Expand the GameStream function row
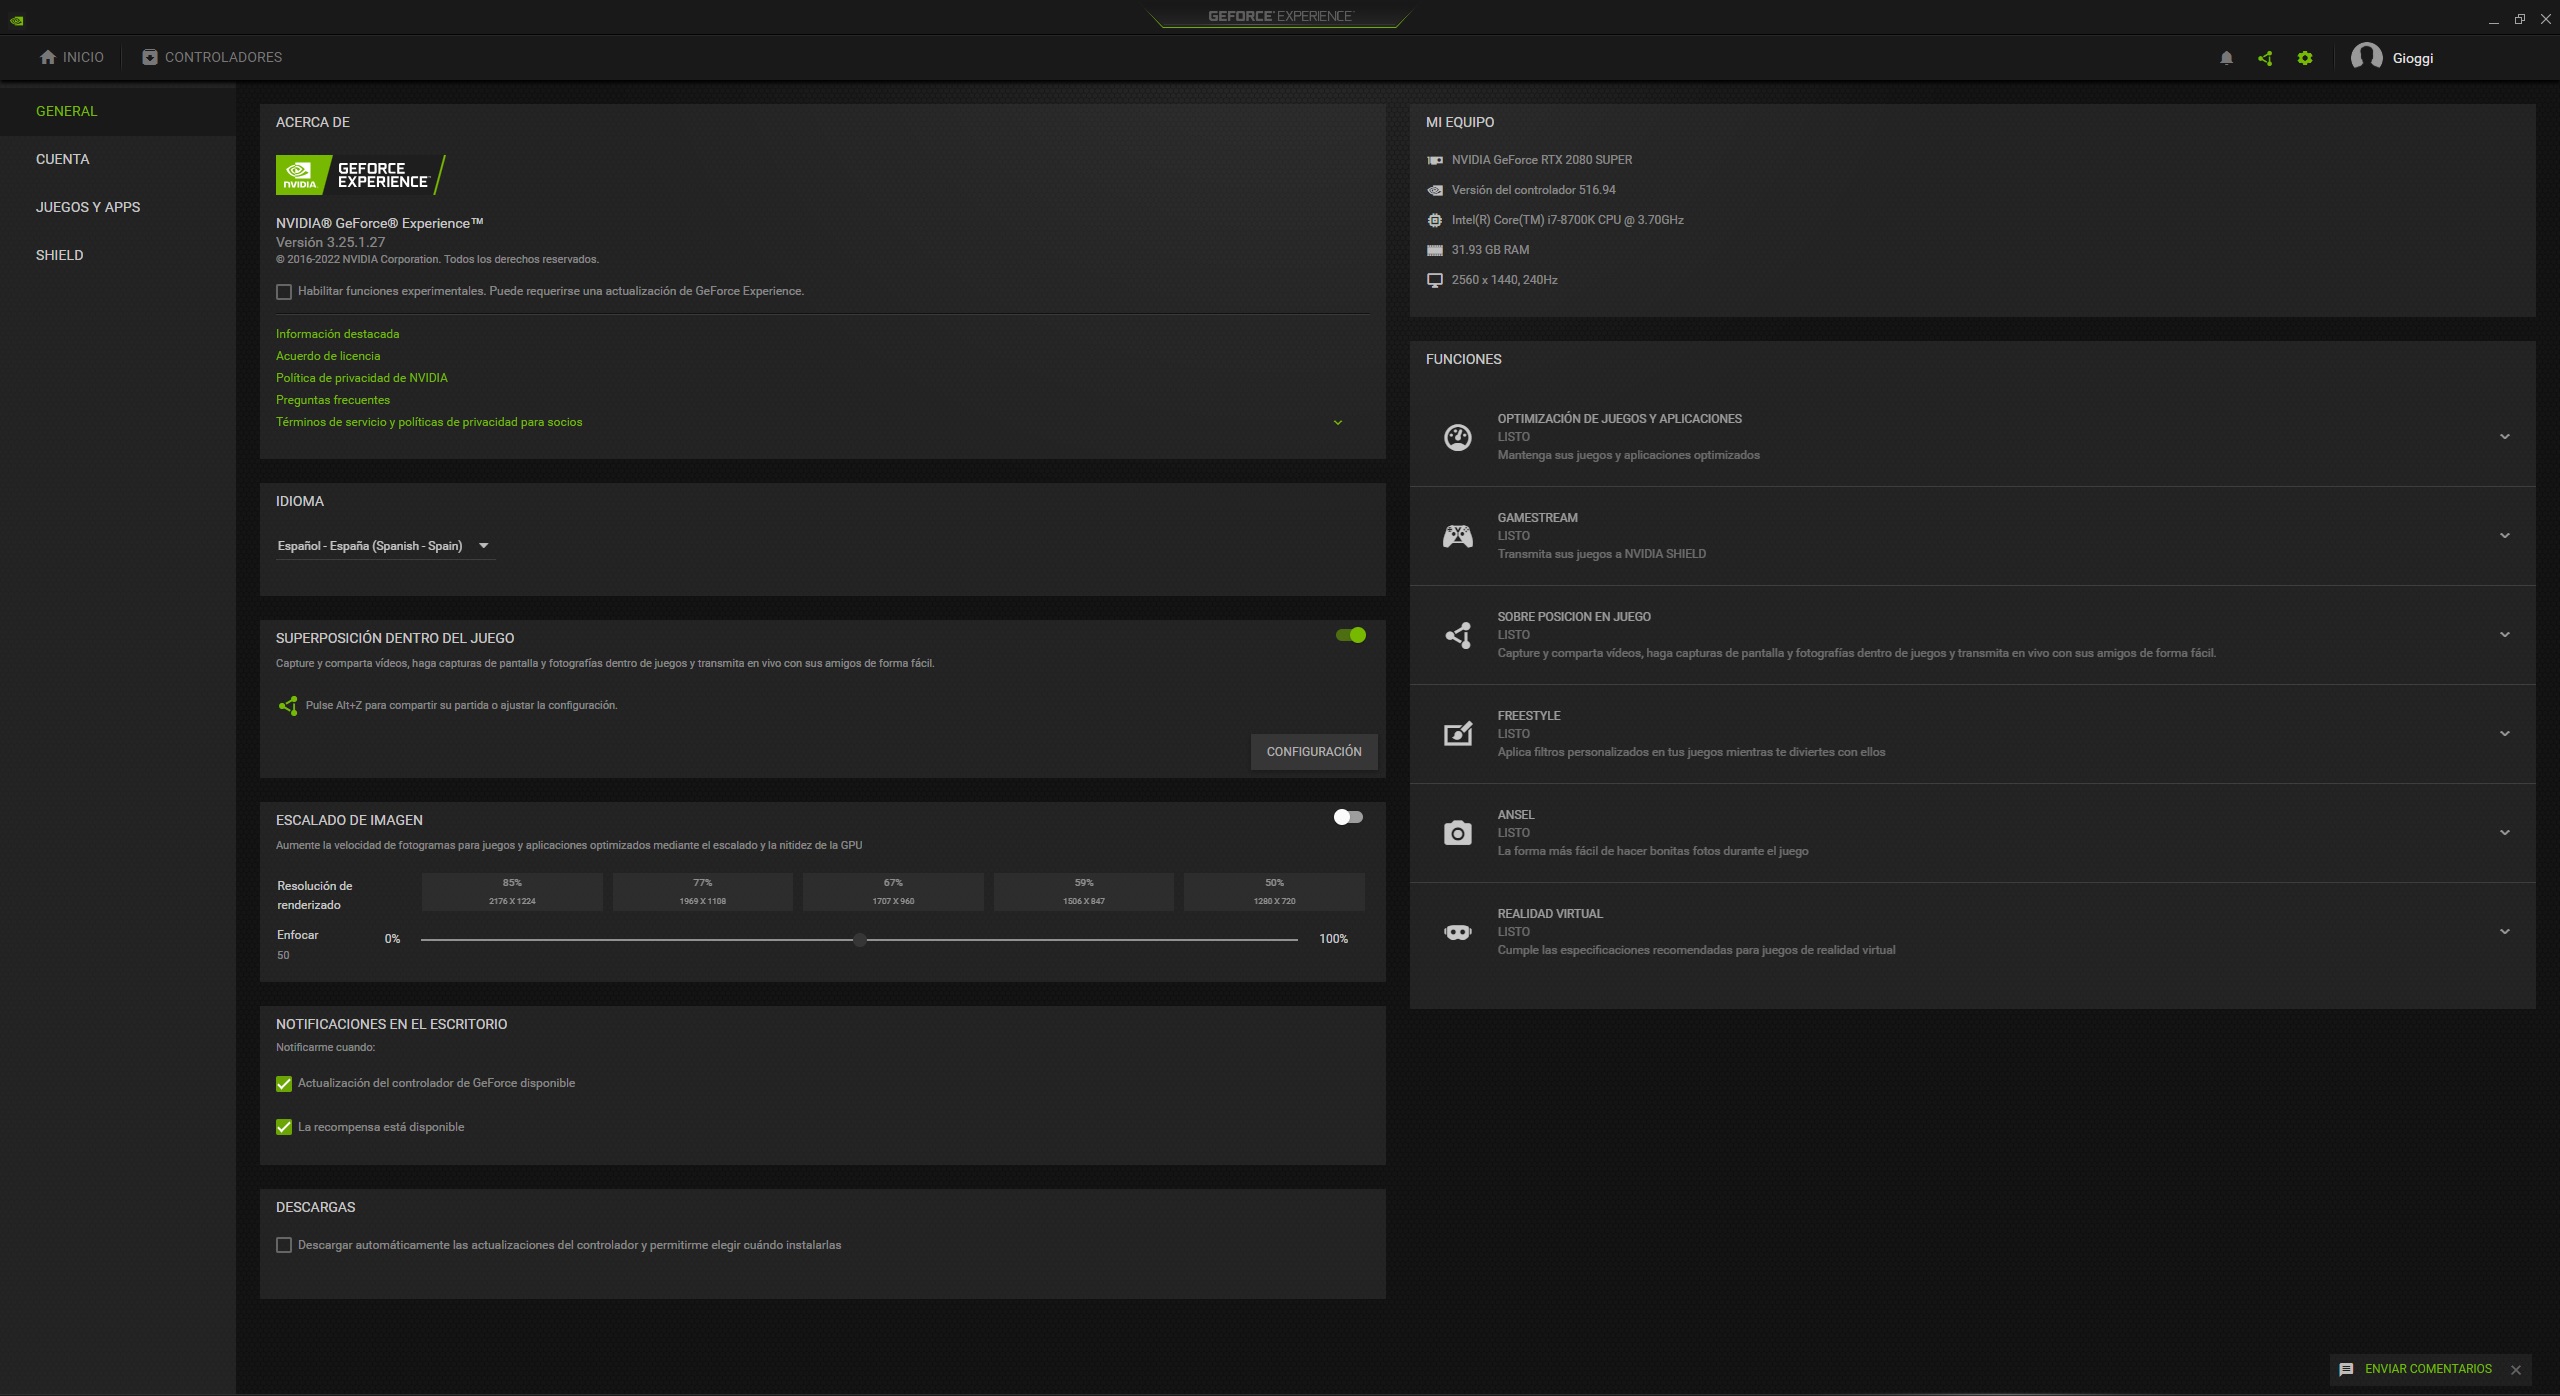 click(x=2505, y=536)
